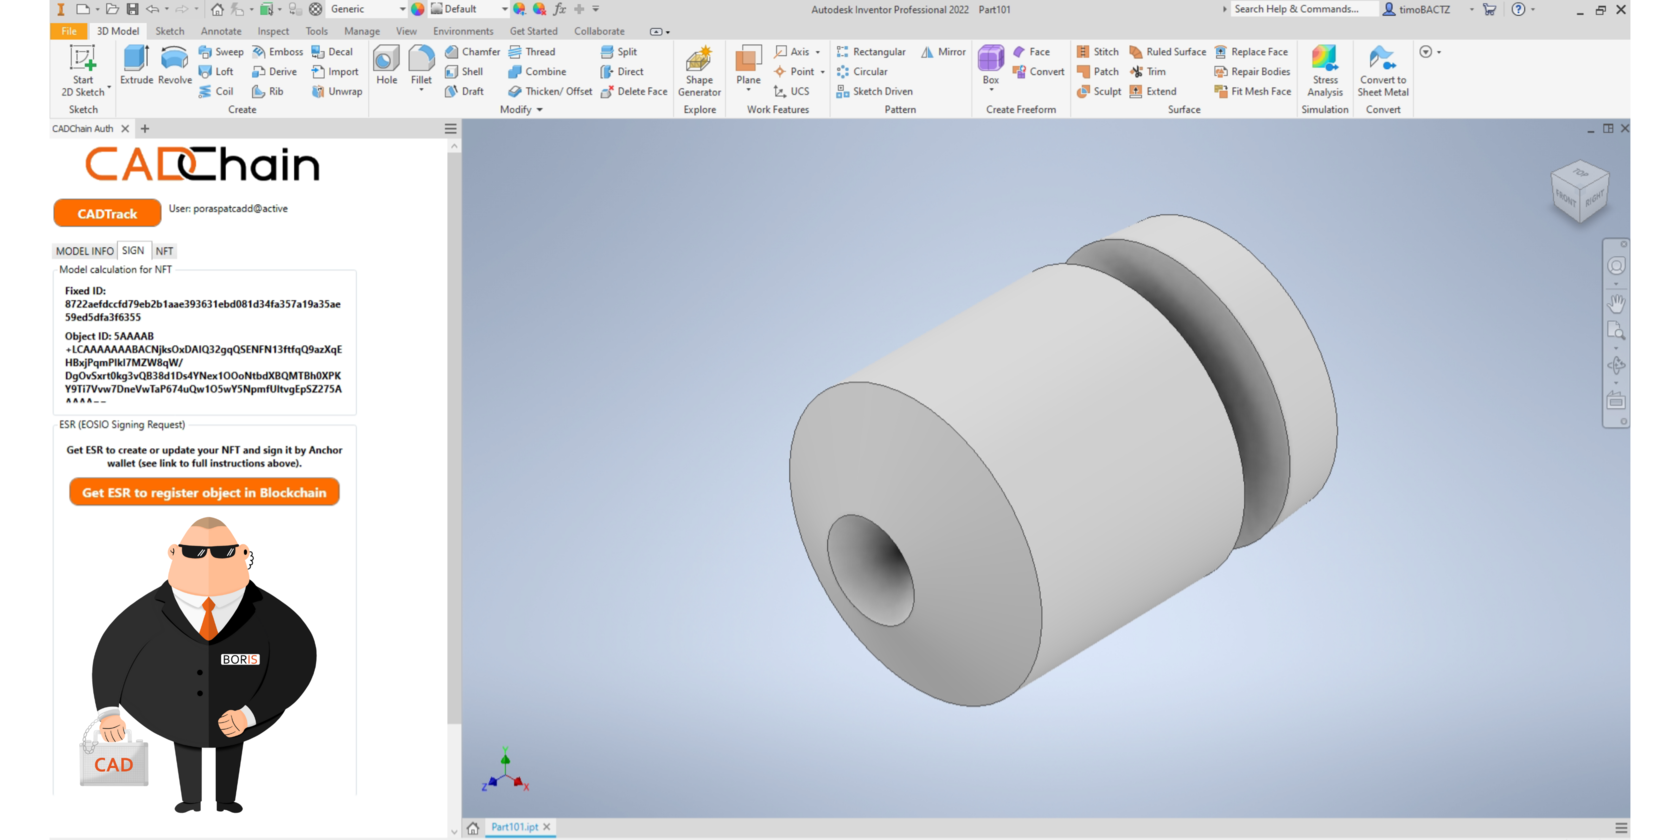This screenshot has width=1680, height=840.
Task: Activate the Mirror tool
Action: [943, 52]
